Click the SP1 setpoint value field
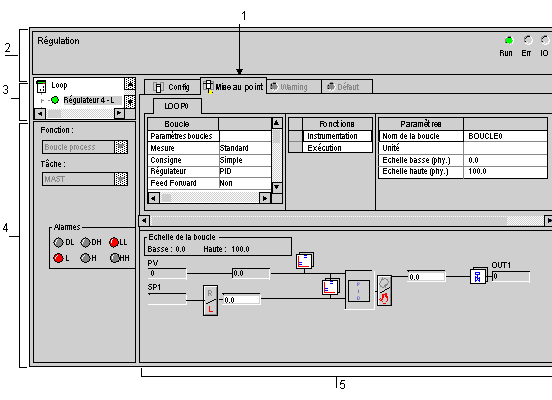 pos(167,299)
